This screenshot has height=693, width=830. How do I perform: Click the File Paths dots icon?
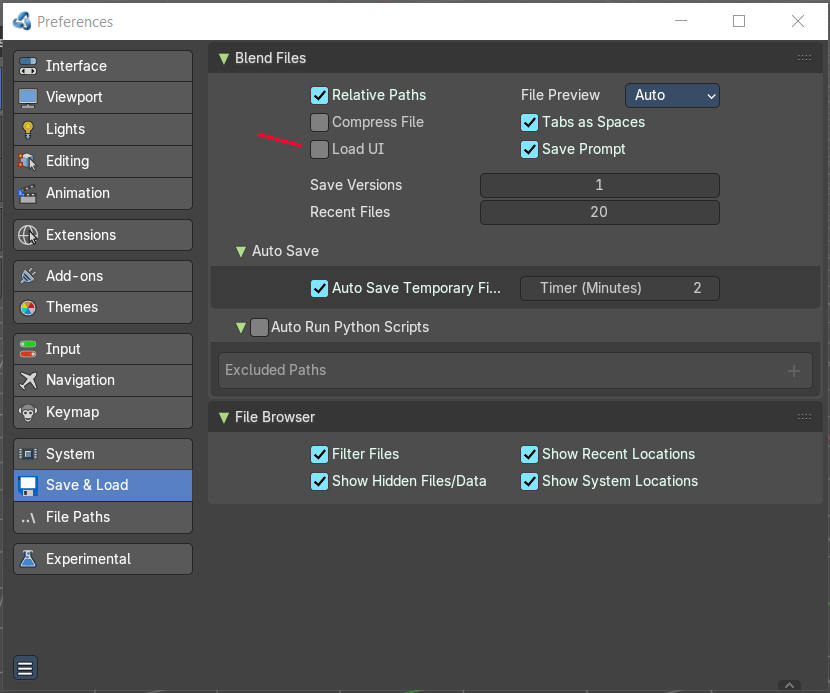point(28,518)
